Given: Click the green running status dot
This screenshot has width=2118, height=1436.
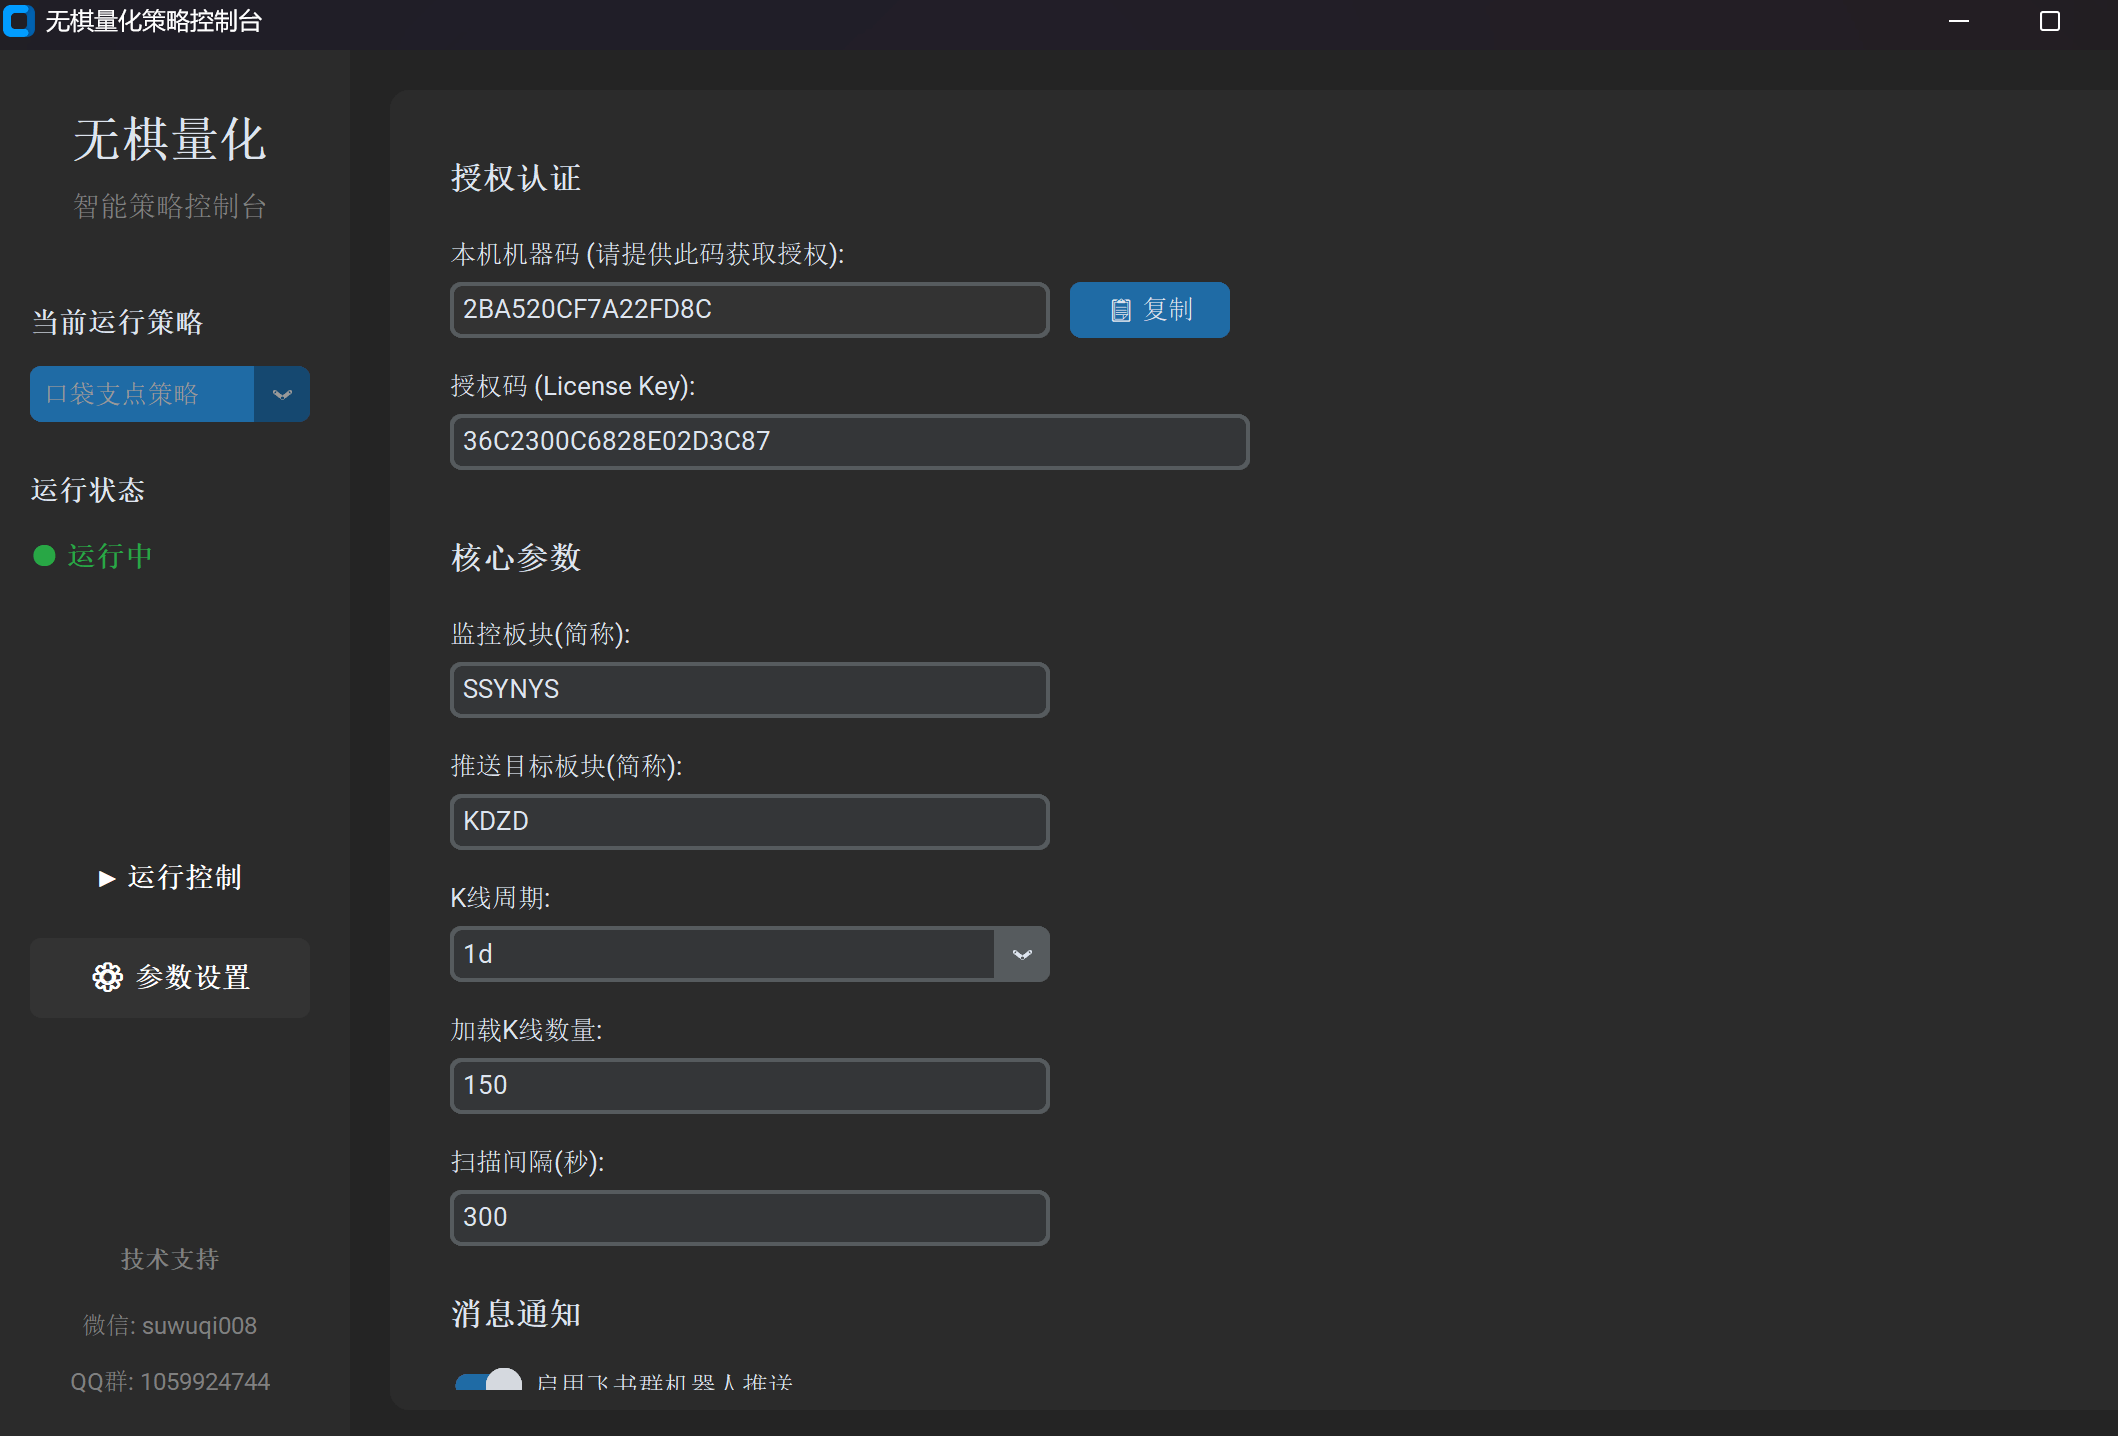Looking at the screenshot, I should (44, 556).
